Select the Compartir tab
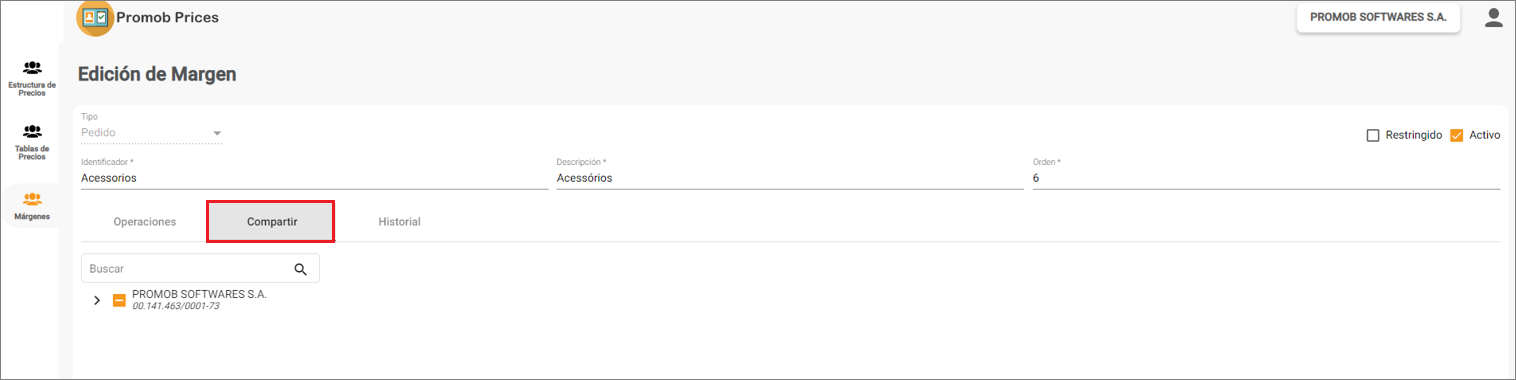The width and height of the screenshot is (1516, 380). click(x=272, y=221)
